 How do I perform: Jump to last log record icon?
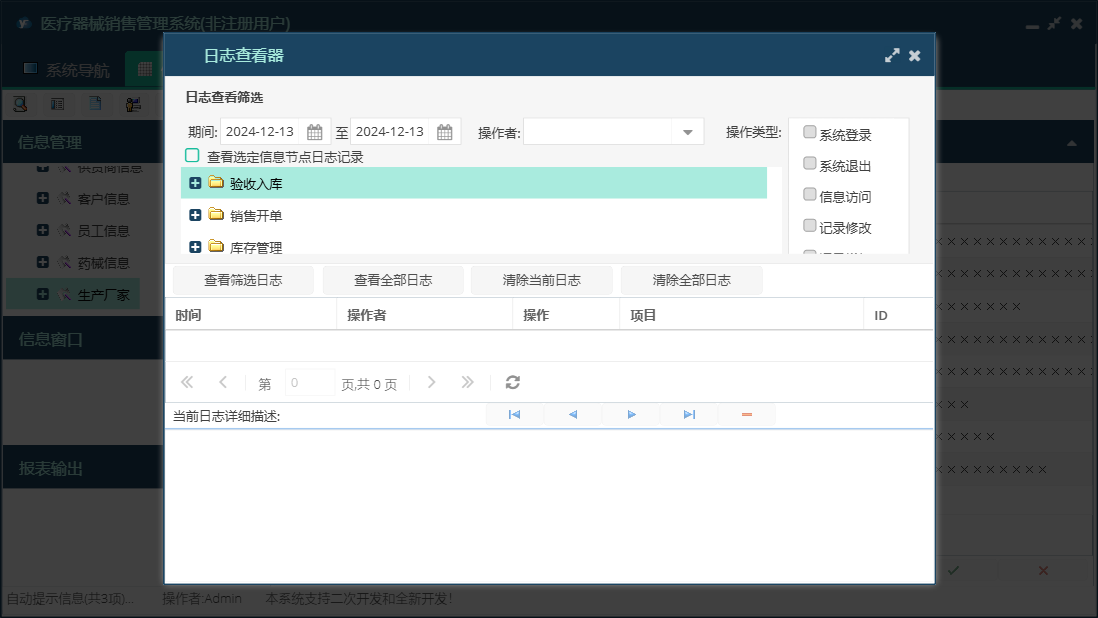pyautogui.click(x=689, y=414)
